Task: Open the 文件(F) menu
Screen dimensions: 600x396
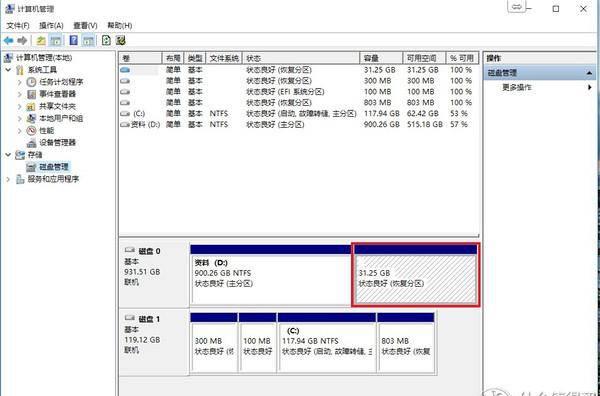Action: pos(18,26)
